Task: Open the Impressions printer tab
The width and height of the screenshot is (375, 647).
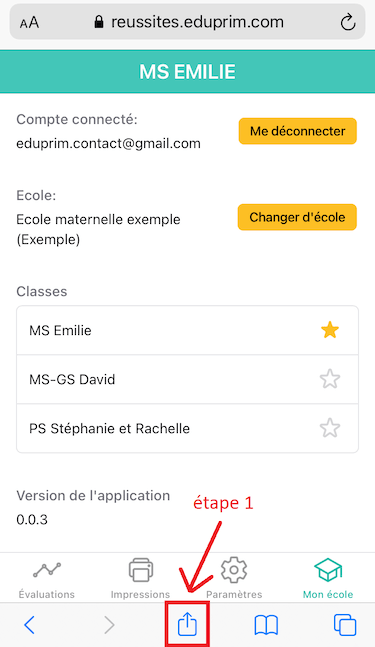Action: pyautogui.click(x=140, y=579)
